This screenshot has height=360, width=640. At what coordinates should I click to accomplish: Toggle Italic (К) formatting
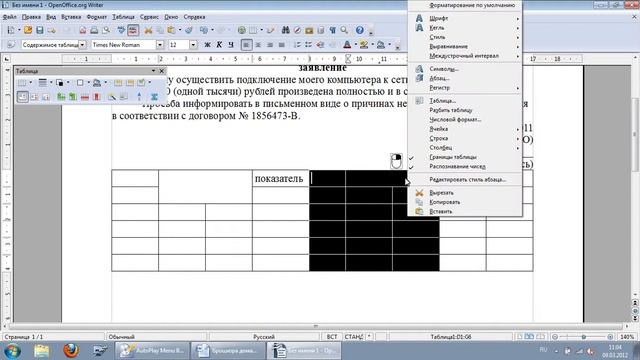(219, 45)
